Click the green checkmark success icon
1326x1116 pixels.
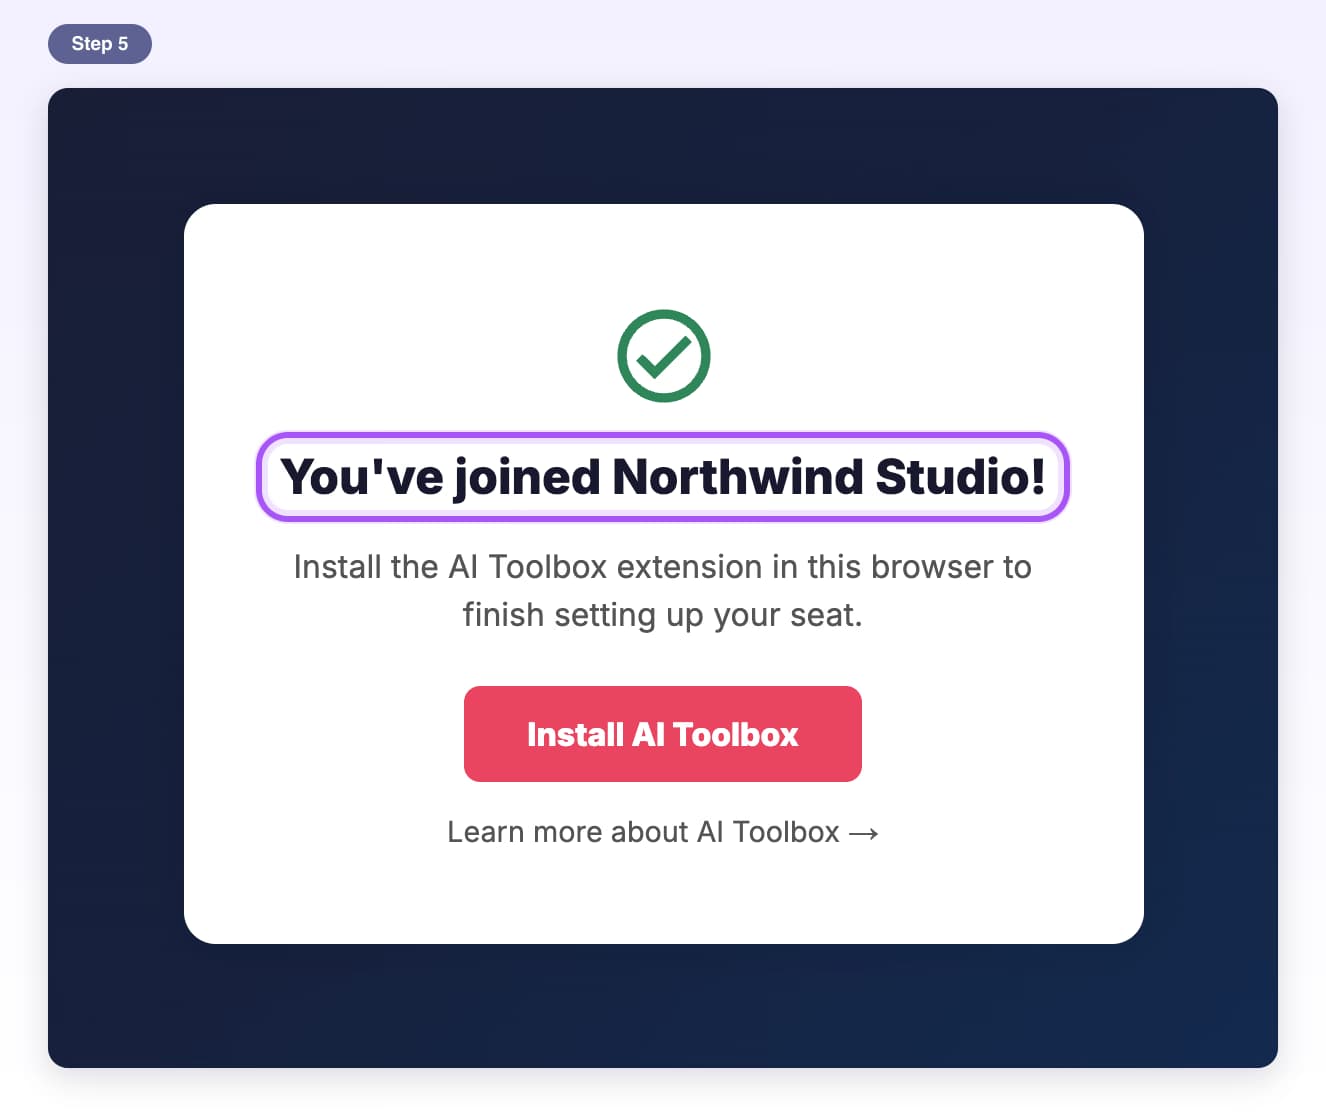(663, 356)
